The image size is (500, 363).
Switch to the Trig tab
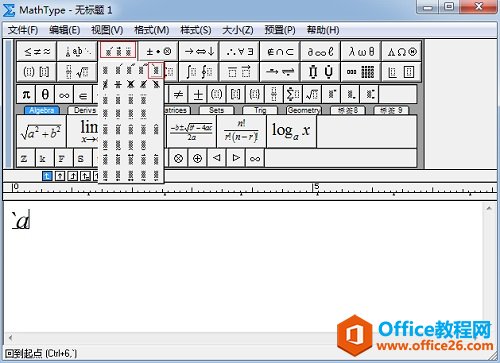pos(260,110)
